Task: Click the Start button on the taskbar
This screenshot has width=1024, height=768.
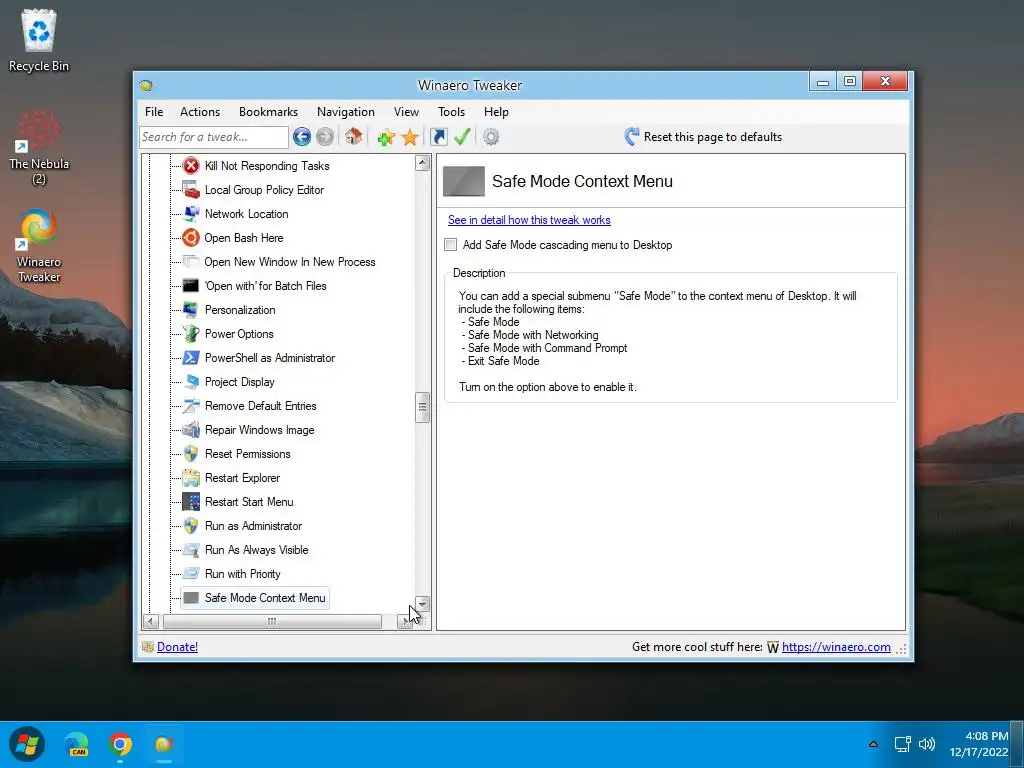Action: [x=27, y=744]
